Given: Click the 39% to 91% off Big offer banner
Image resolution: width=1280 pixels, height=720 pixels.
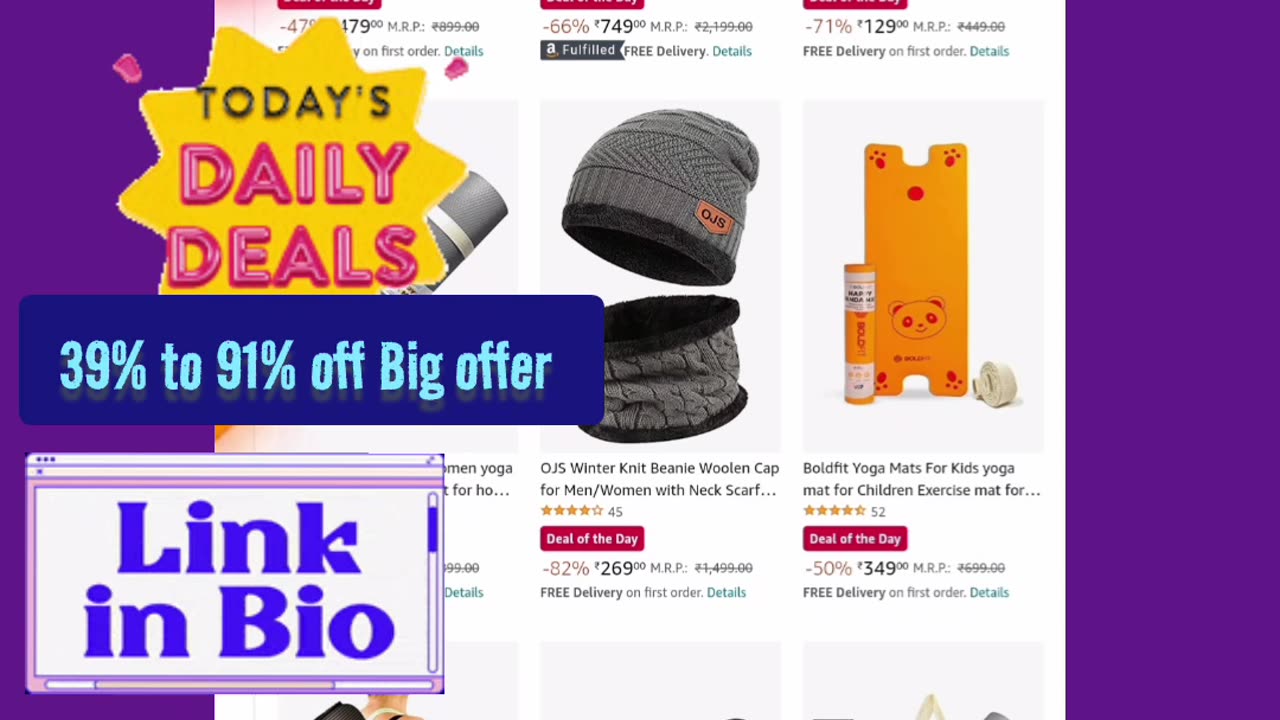Looking at the screenshot, I should pos(311,360).
